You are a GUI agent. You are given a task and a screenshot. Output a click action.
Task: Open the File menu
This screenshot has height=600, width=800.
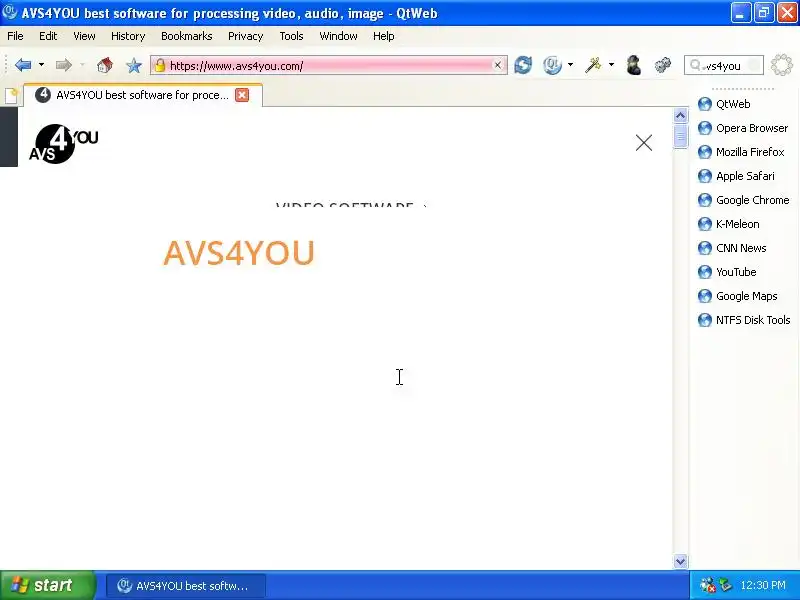coord(15,36)
